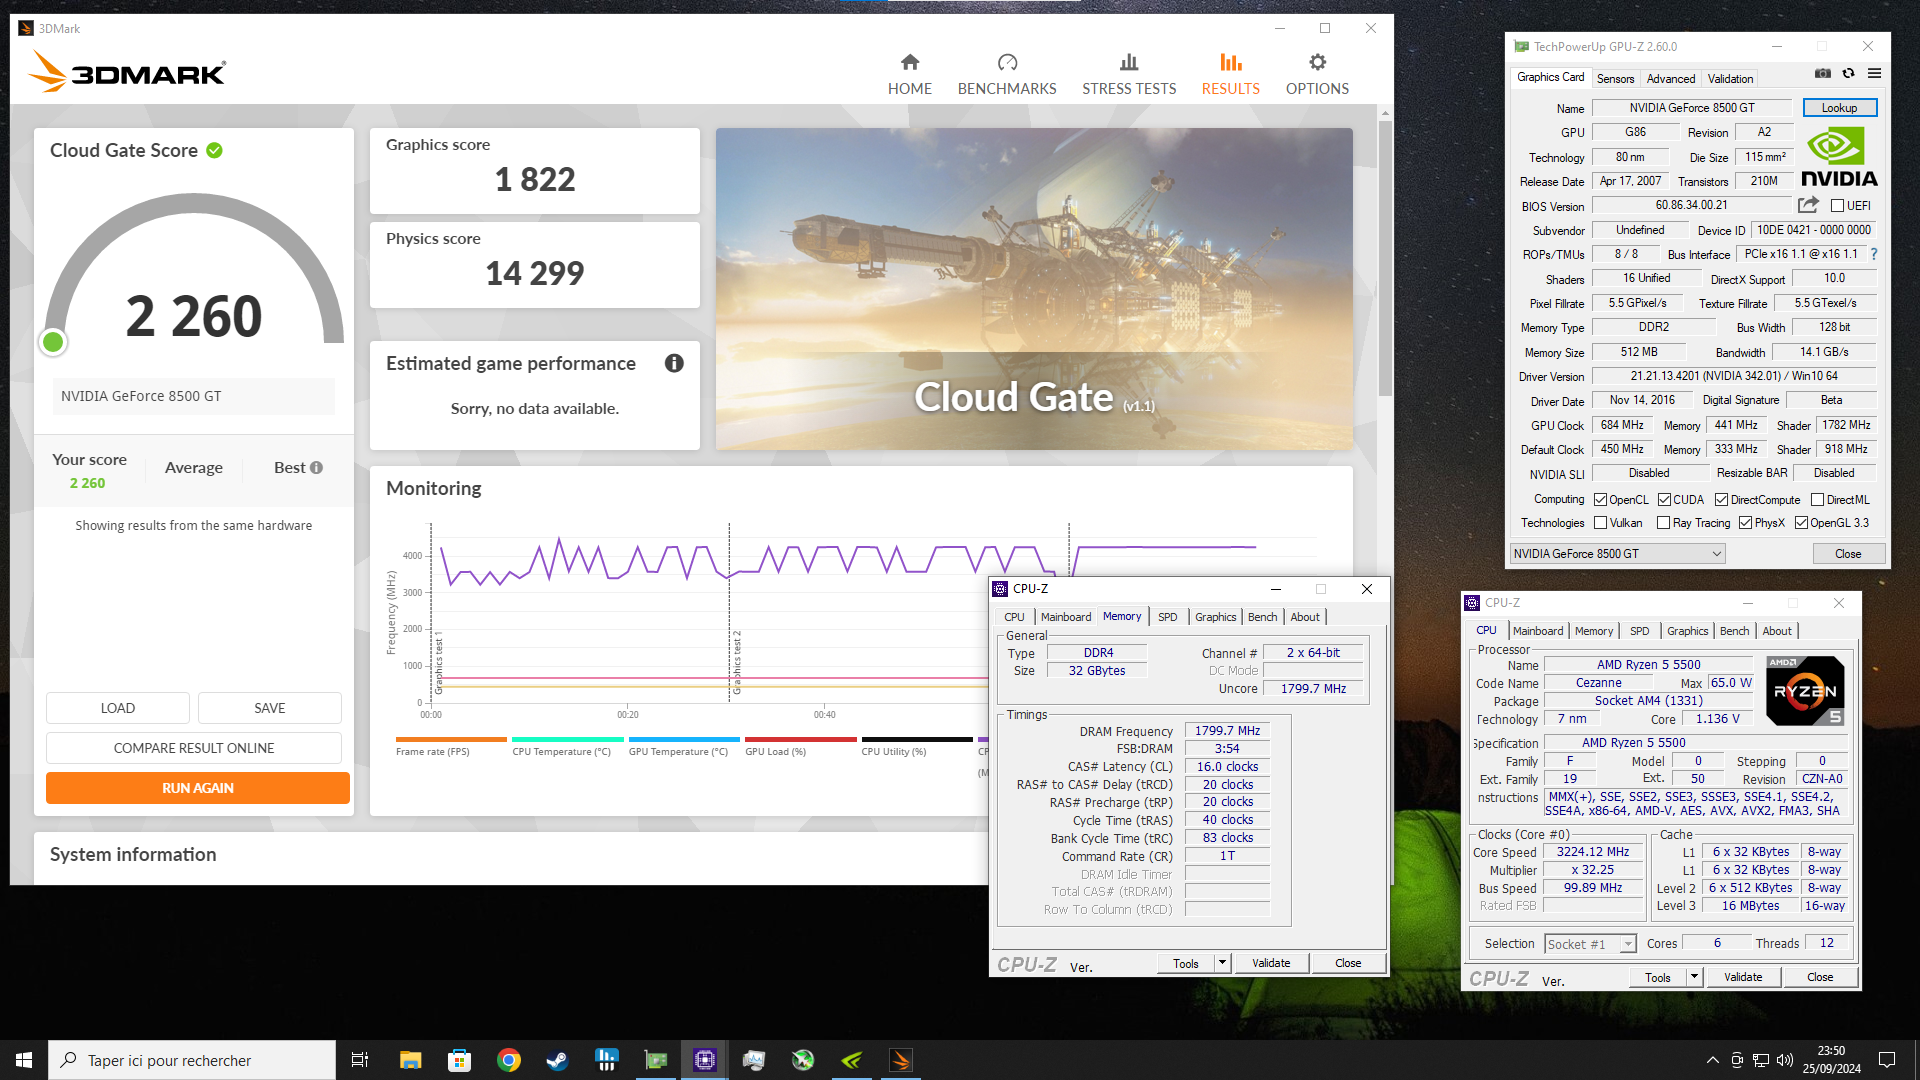Open GPU-Z hamburger menu
This screenshot has height=1080, width=1920.
1874,73
